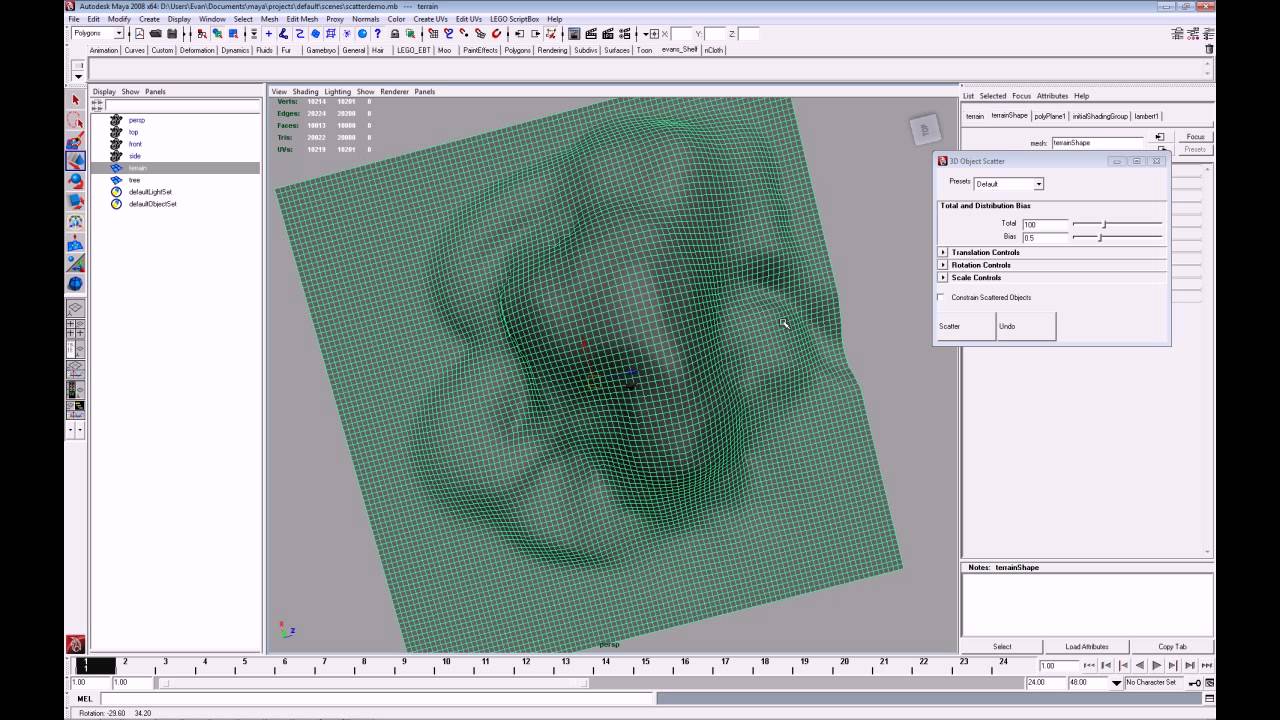Click the Copy Tab button
The image size is (1280, 720).
(1172, 646)
